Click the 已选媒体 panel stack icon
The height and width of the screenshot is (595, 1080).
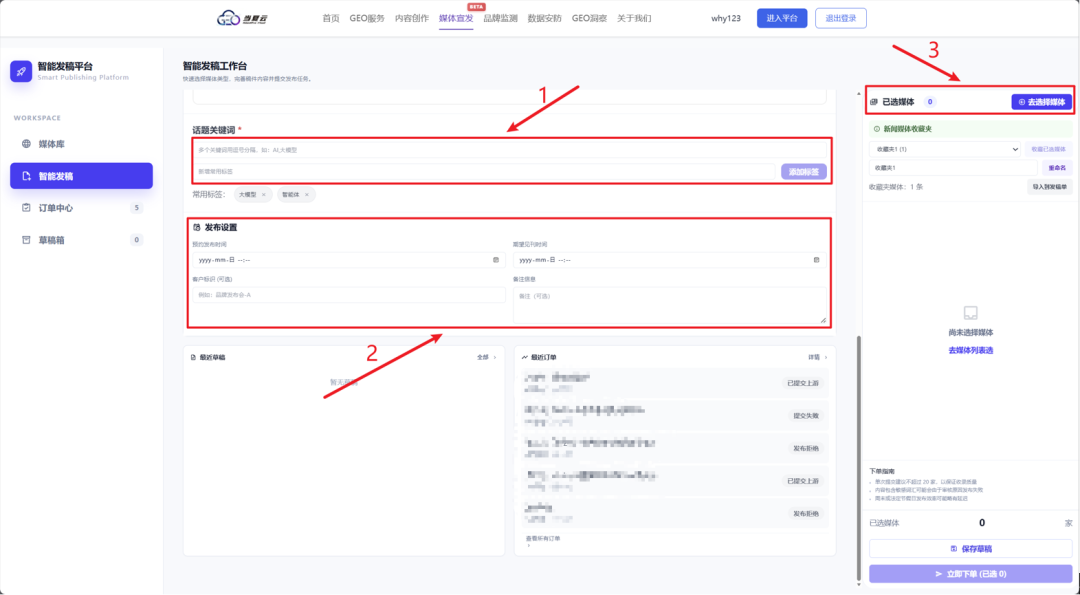coord(874,102)
